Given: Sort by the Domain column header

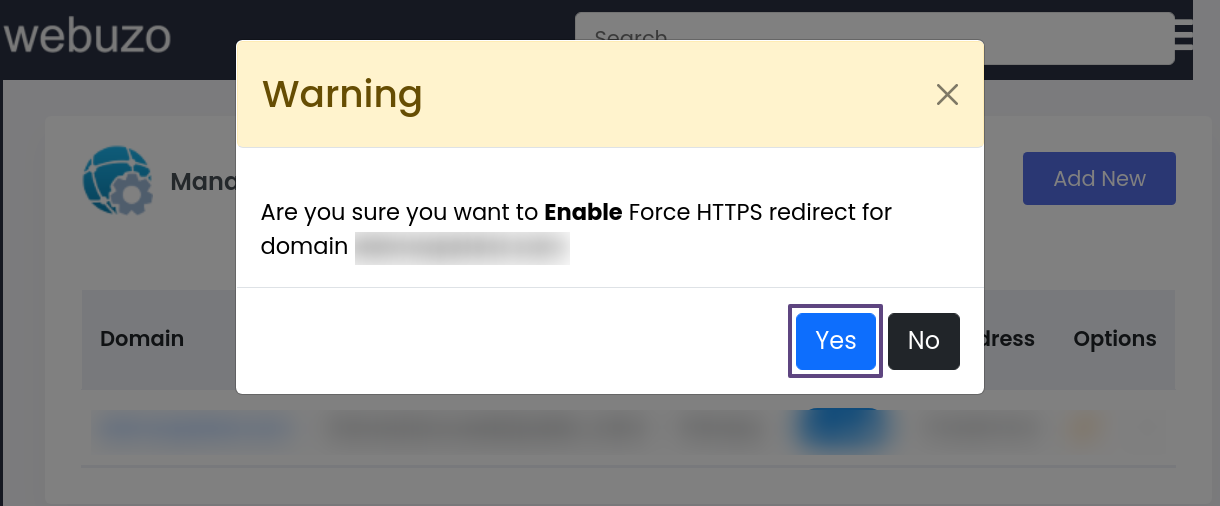Looking at the screenshot, I should 142,339.
